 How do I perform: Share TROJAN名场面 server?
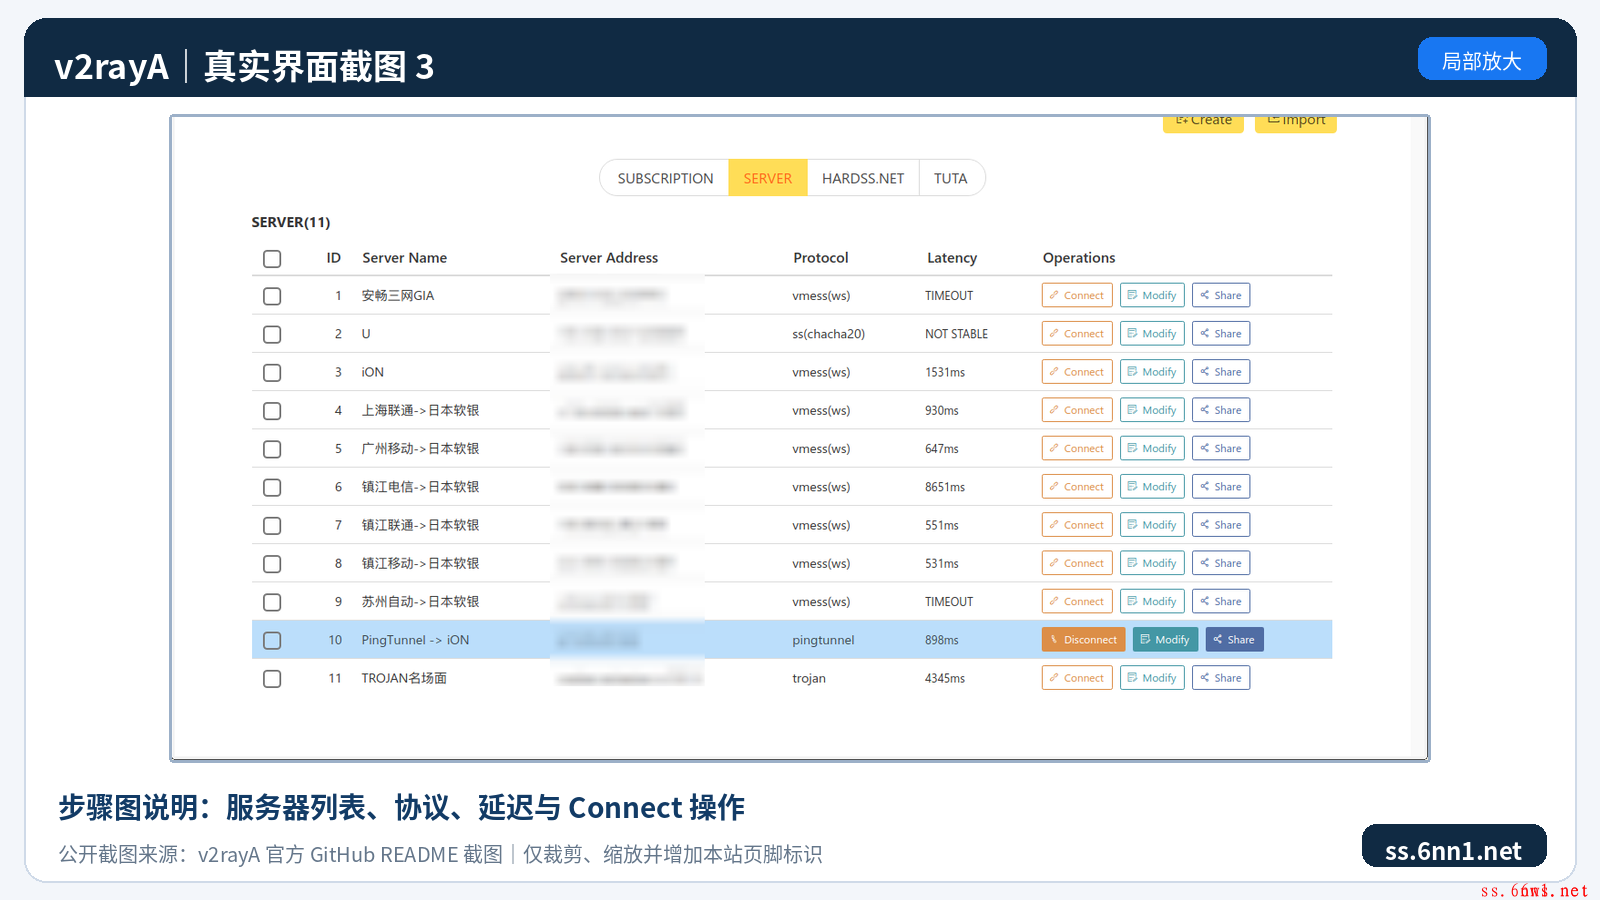(1221, 678)
